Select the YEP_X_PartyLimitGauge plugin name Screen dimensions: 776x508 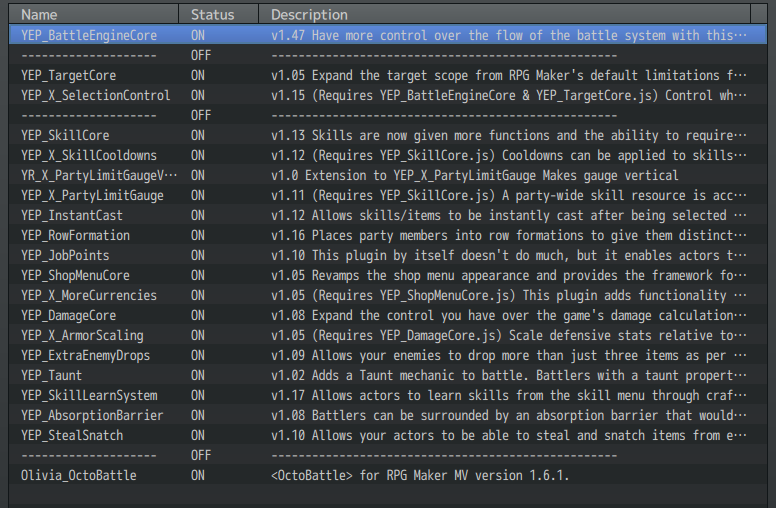coord(92,195)
